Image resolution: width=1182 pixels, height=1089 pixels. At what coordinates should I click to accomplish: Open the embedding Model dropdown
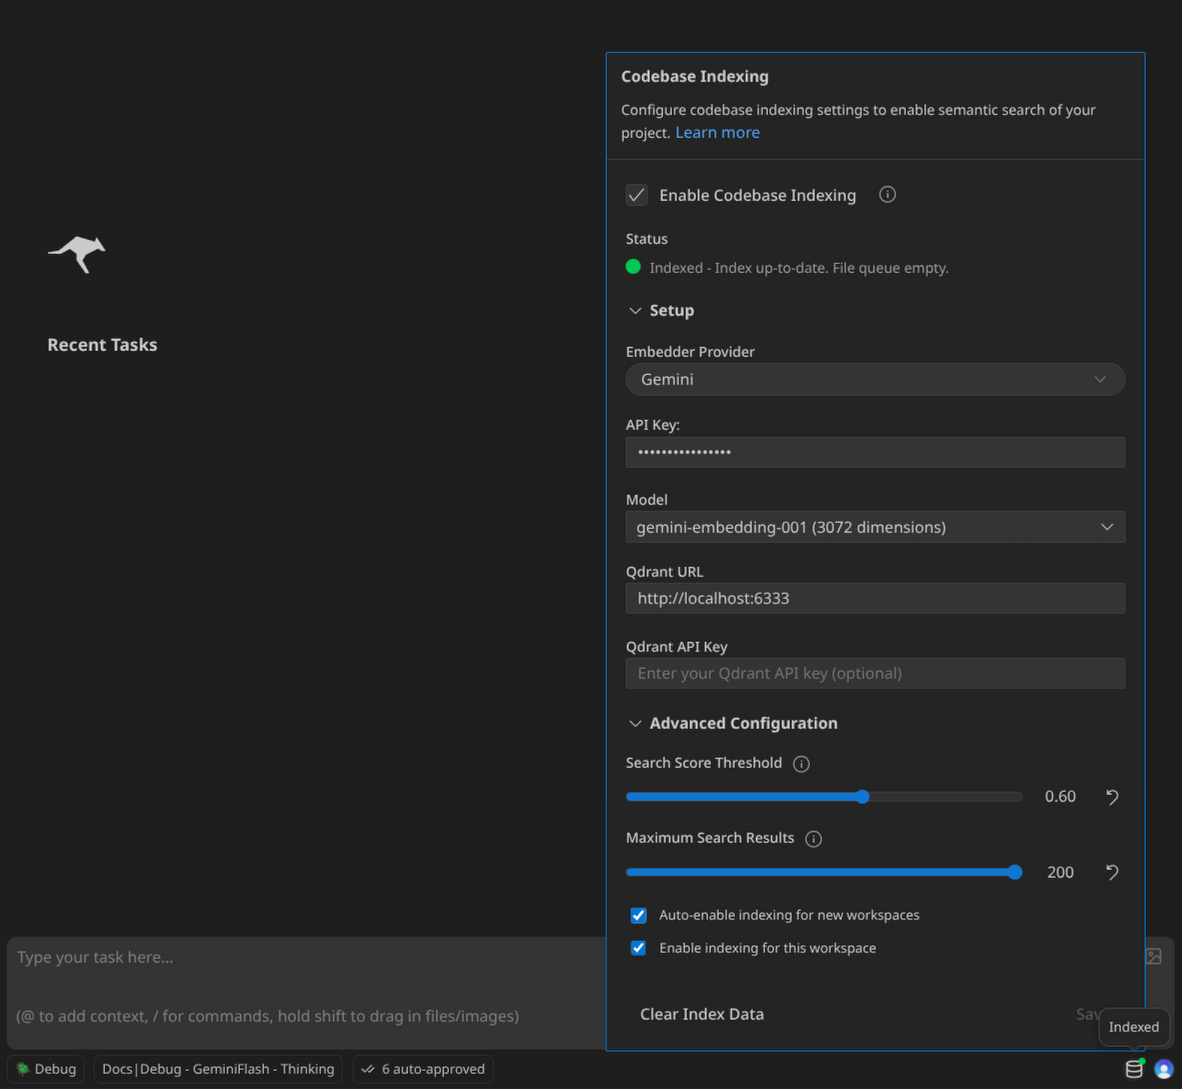874,527
